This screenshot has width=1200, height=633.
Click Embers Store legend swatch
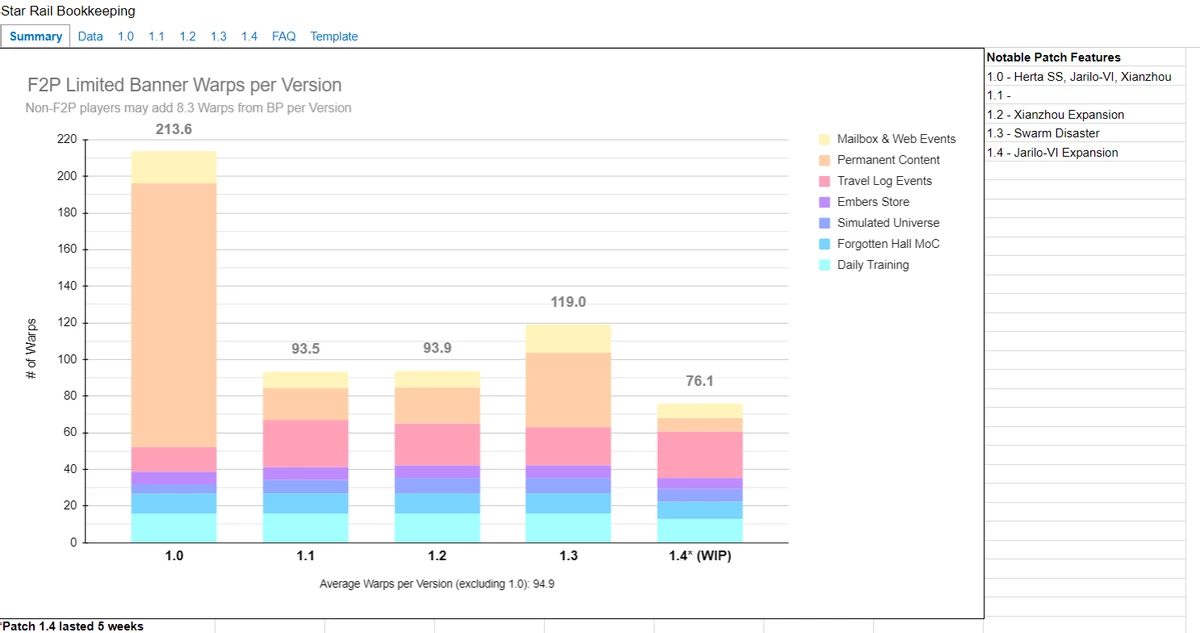tap(824, 202)
